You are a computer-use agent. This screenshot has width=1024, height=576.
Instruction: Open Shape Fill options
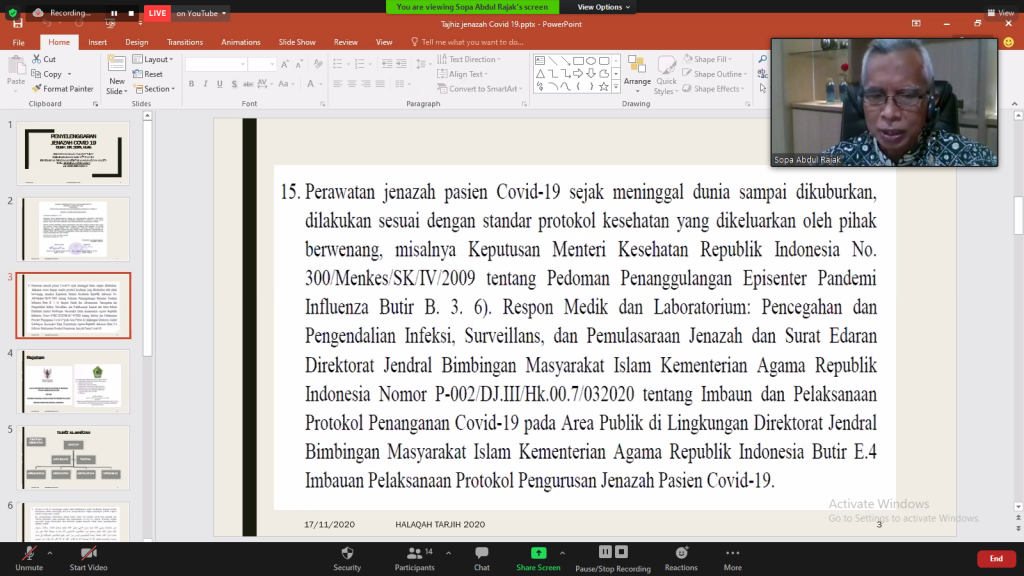(707, 59)
